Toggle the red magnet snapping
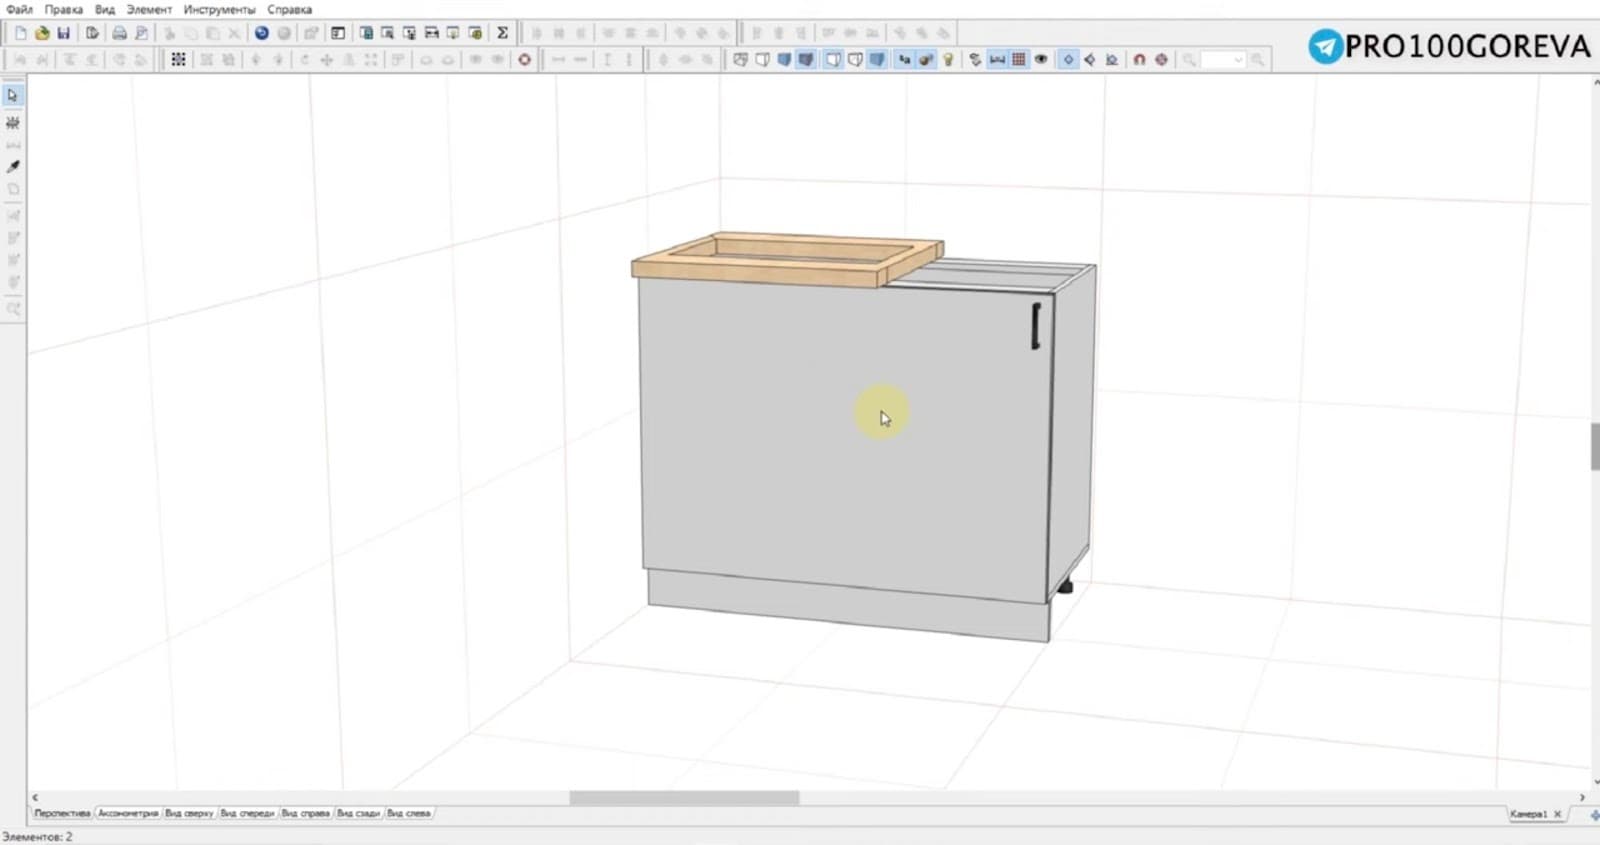The height and width of the screenshot is (845, 1600). (x=1139, y=59)
